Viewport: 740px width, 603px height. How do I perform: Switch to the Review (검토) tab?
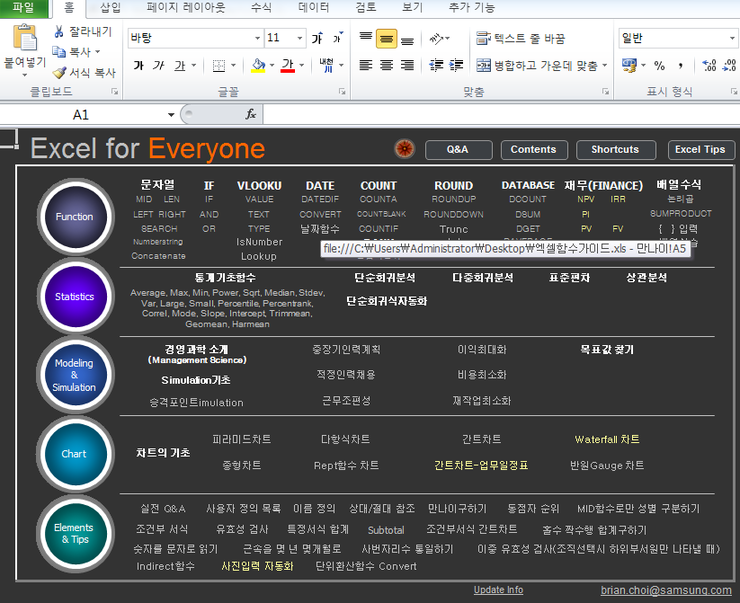point(366,8)
